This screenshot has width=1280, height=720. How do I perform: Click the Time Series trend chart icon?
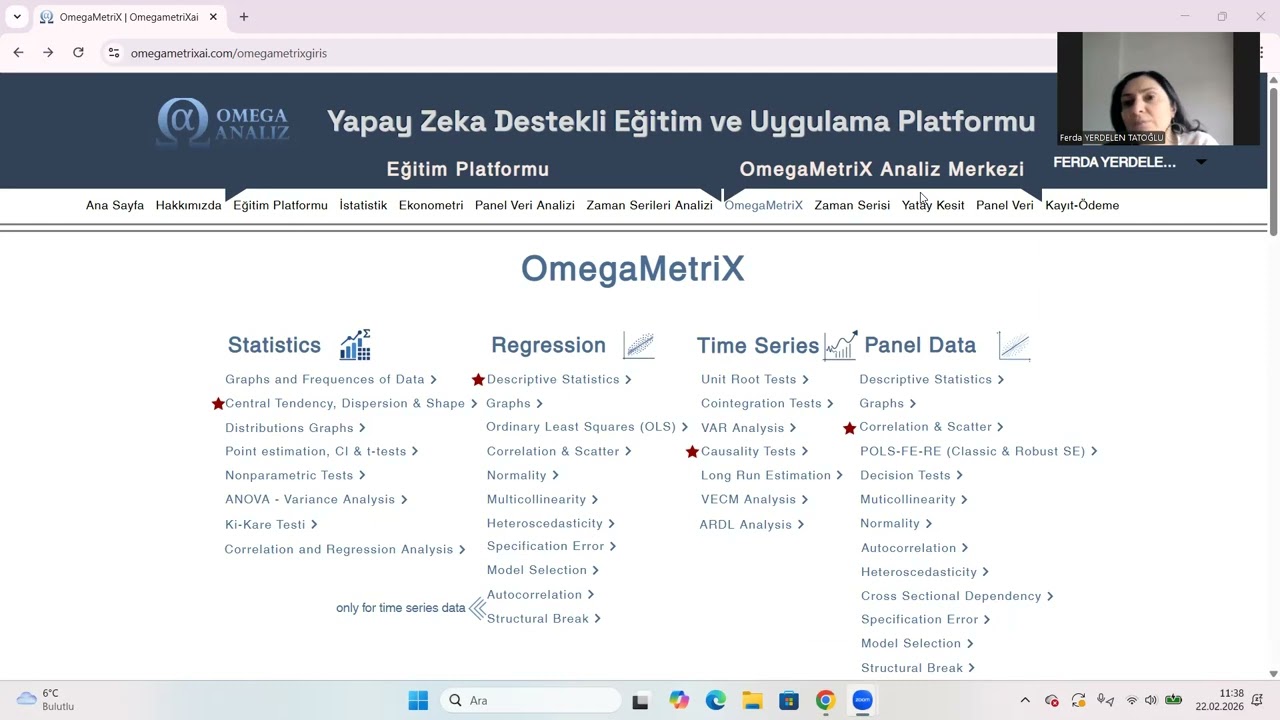coord(840,345)
